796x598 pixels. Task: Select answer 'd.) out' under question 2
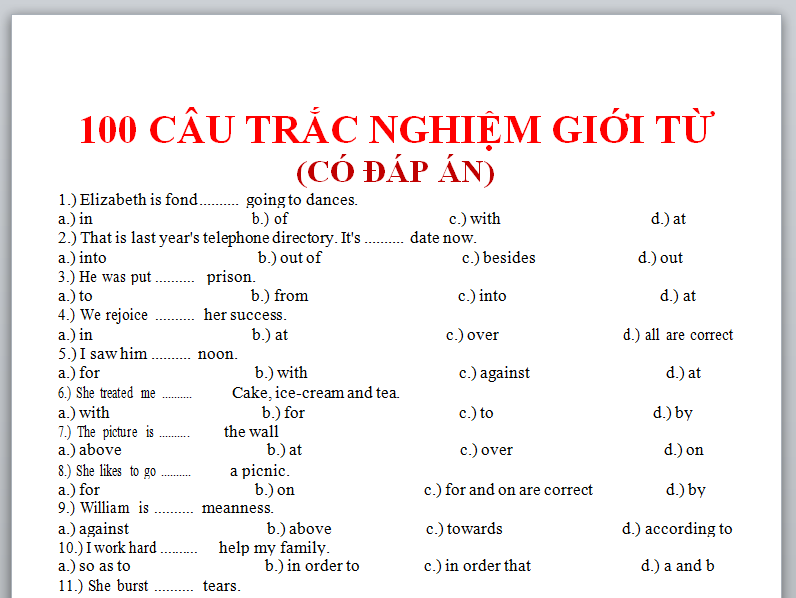(x=660, y=258)
